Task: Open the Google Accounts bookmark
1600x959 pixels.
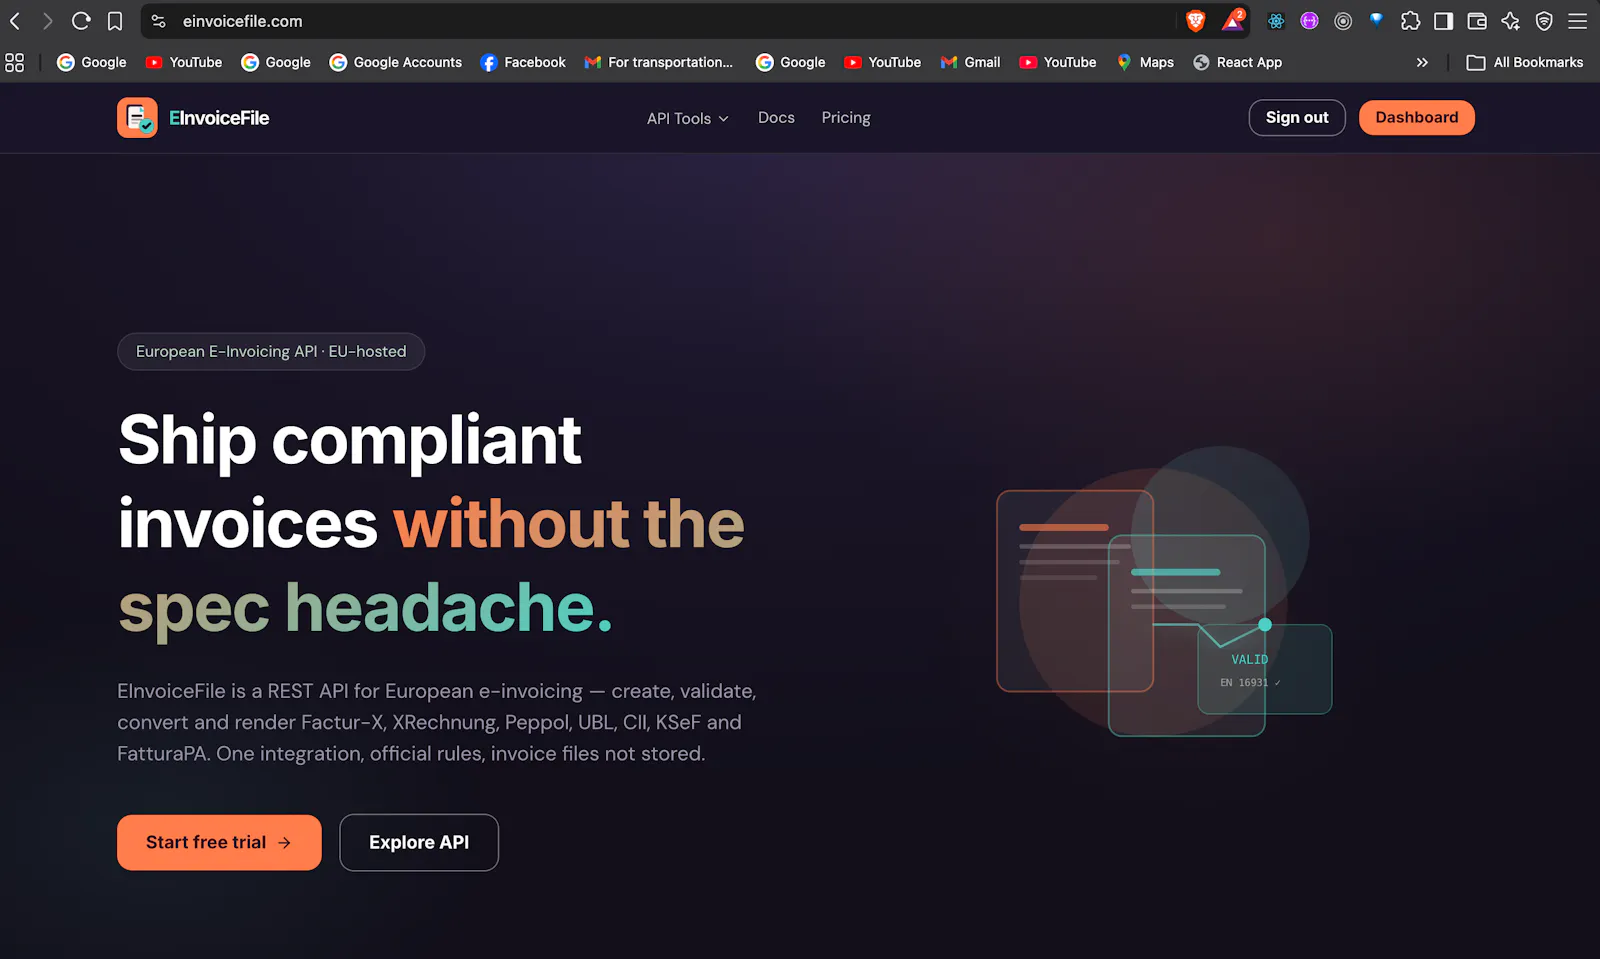Action: 396,62
